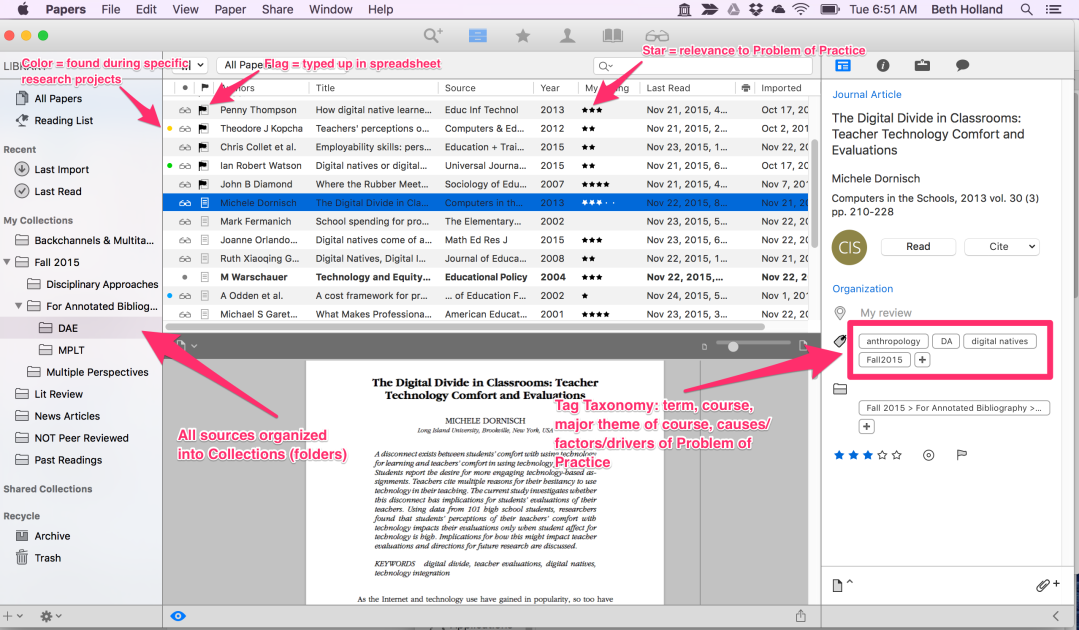Open the PDF toolbar page dropdown
This screenshot has height=630, width=1079.
coord(187,346)
